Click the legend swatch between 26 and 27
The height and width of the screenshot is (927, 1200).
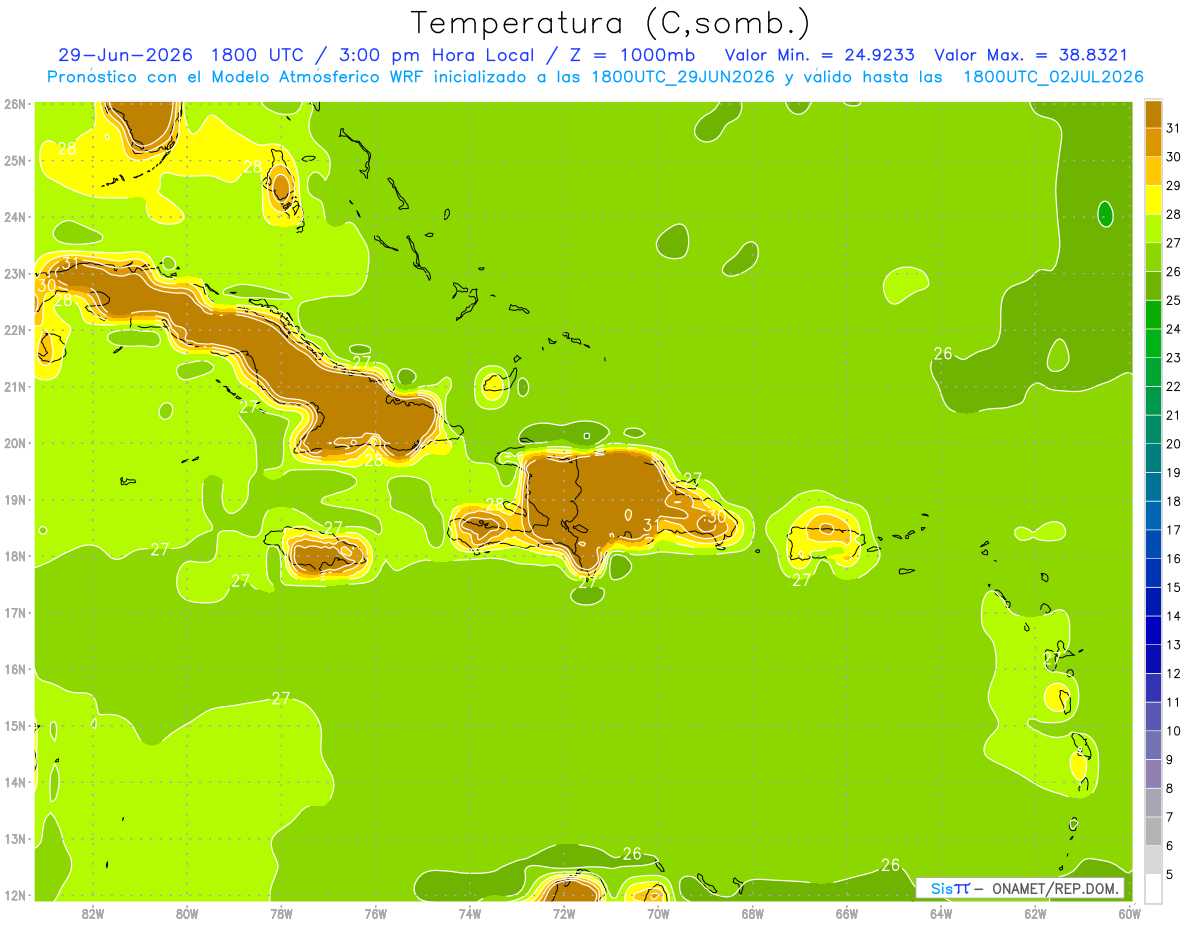click(1153, 257)
